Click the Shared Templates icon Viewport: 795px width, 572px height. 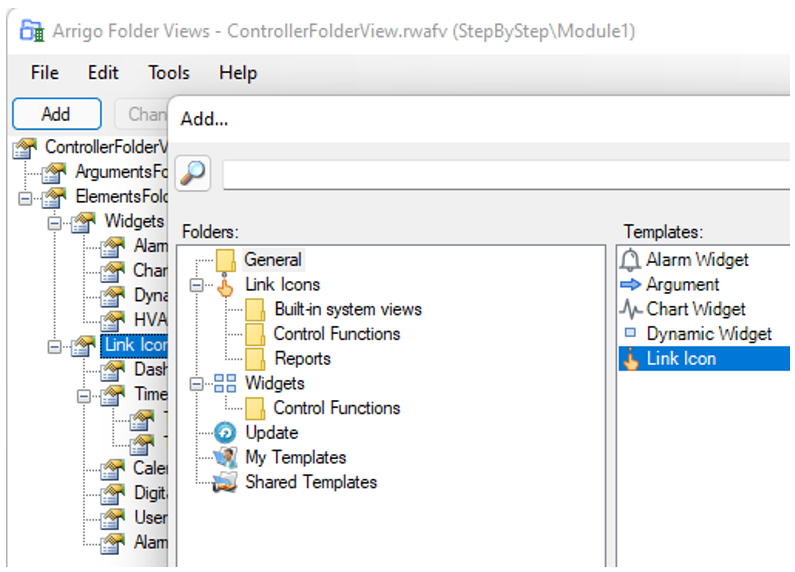click(225, 482)
